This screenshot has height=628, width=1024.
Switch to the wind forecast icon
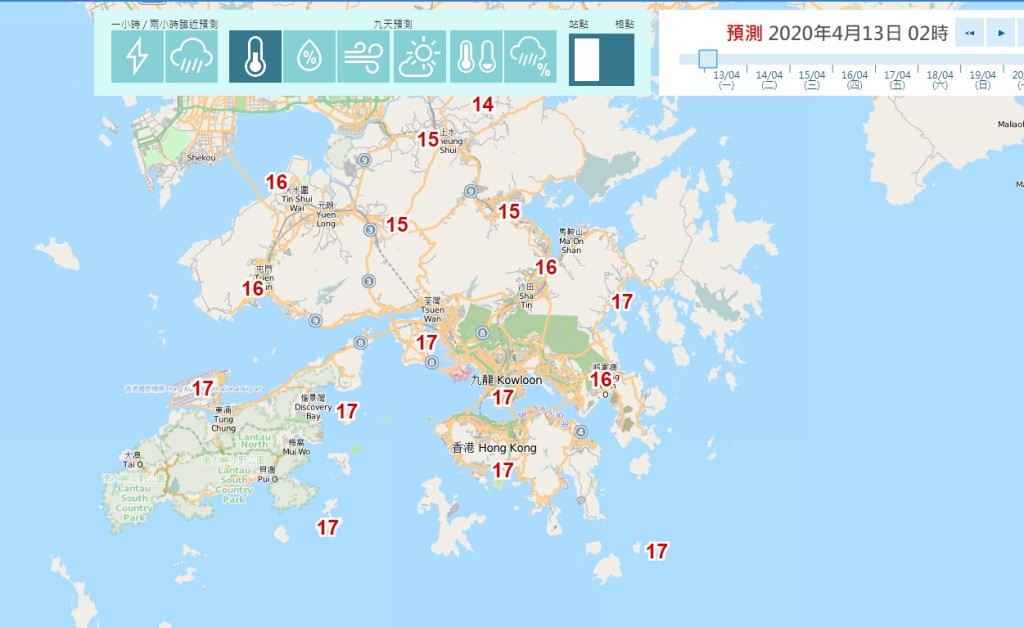pos(364,57)
